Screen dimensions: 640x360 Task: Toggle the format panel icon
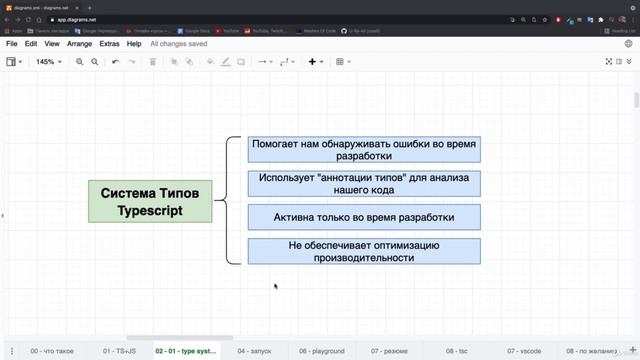[x=619, y=61]
